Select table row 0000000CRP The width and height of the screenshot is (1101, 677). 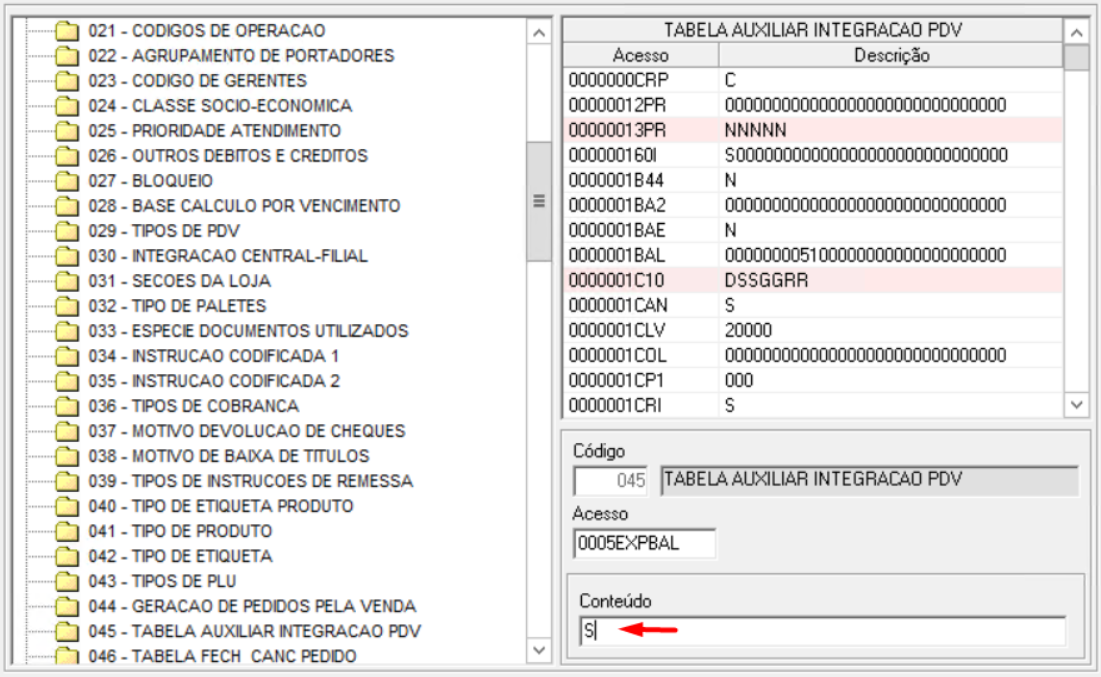pyautogui.click(x=813, y=80)
